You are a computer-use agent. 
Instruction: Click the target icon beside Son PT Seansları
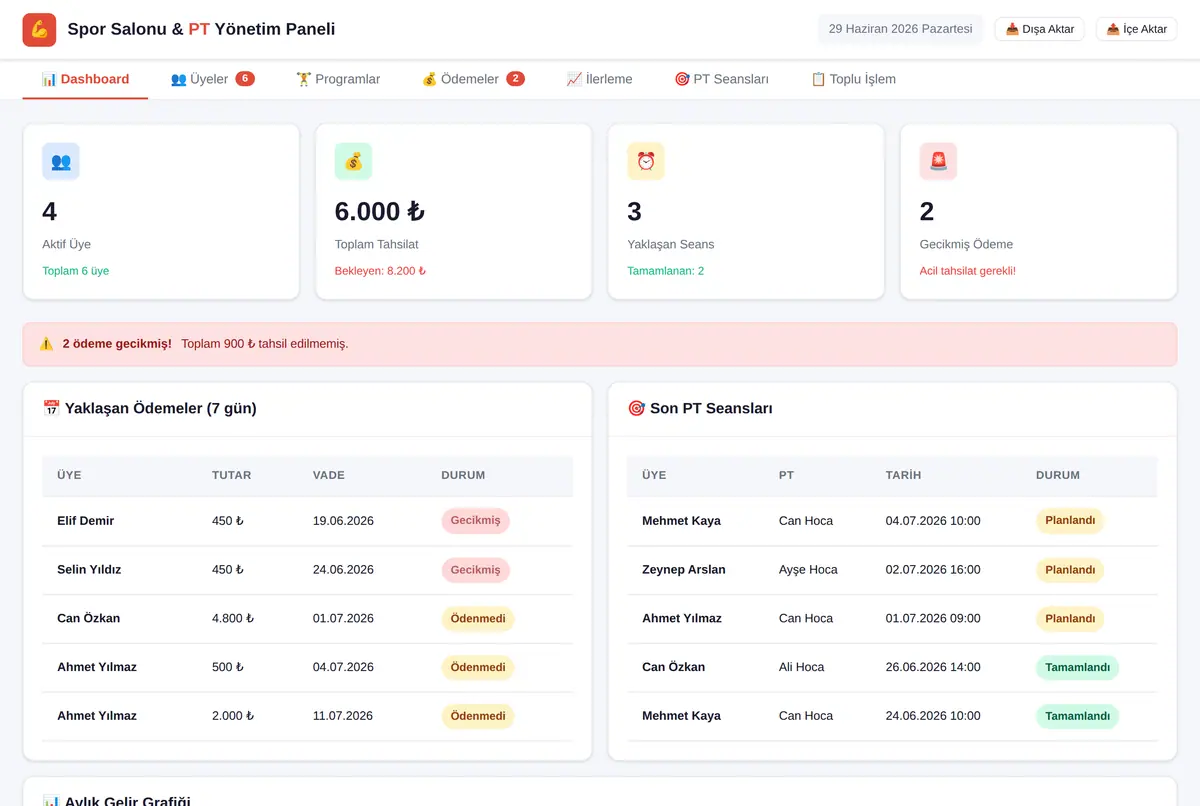click(636, 408)
